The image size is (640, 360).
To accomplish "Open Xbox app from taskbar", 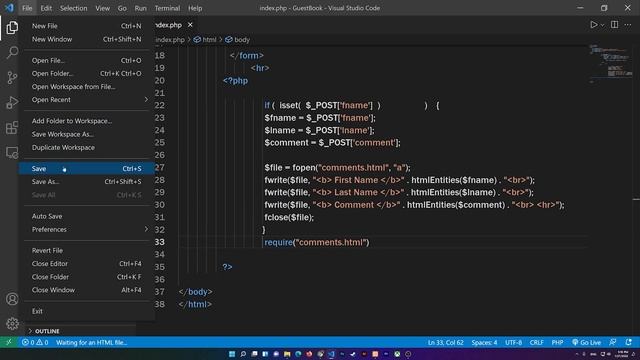I will 397,354.
